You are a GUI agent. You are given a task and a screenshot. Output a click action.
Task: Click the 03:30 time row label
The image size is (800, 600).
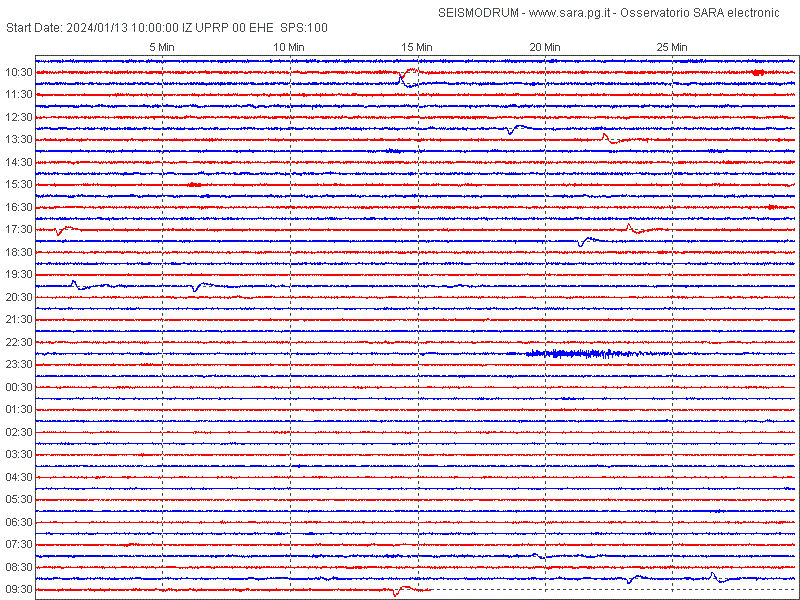click(x=19, y=455)
